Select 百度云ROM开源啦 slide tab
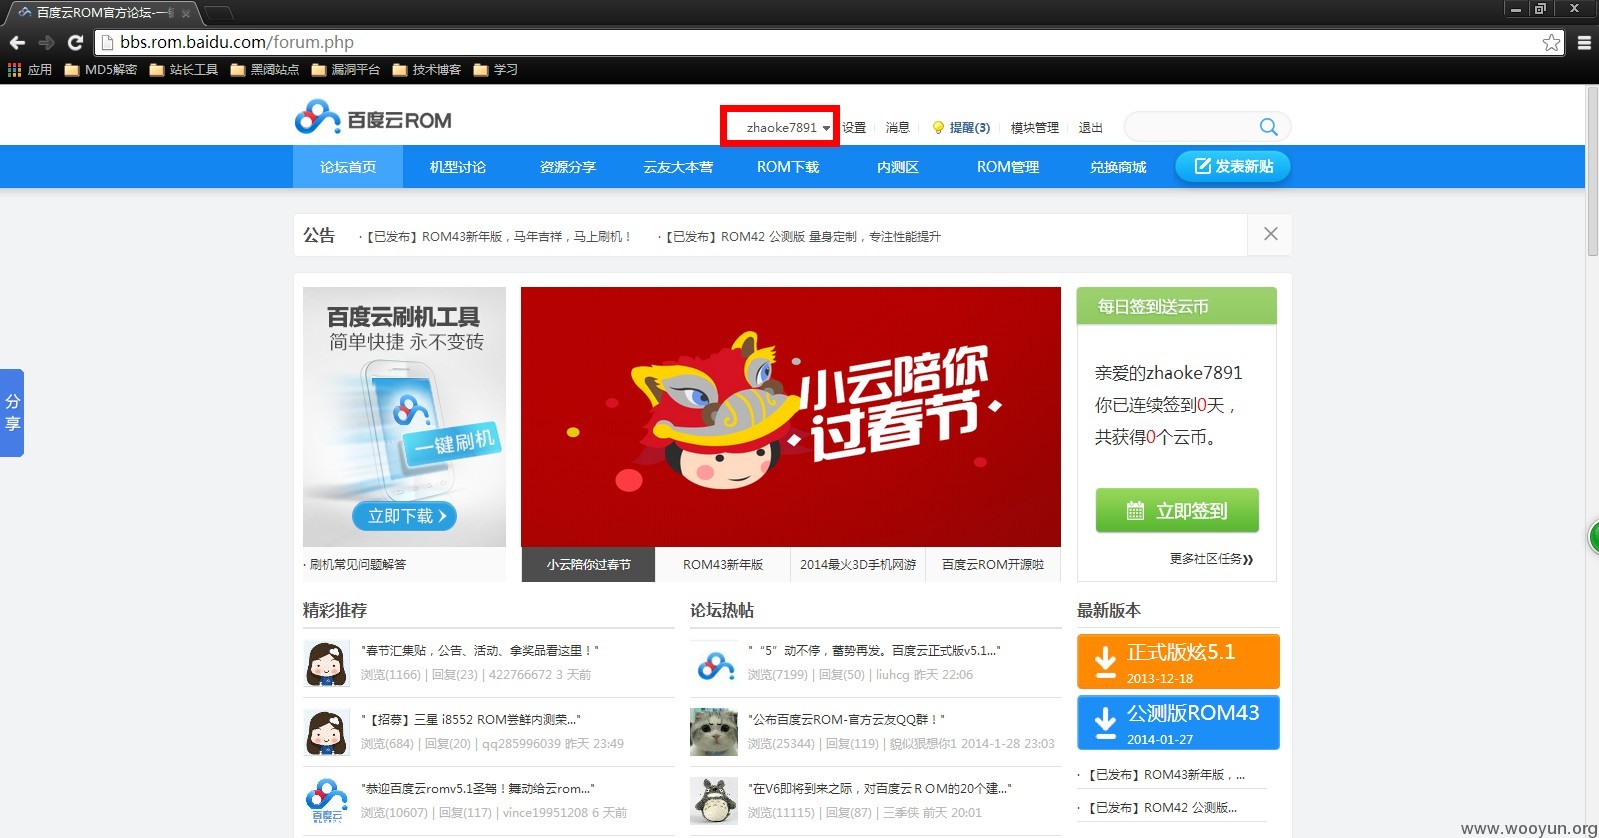Viewport: 1599px width, 838px height. (993, 565)
